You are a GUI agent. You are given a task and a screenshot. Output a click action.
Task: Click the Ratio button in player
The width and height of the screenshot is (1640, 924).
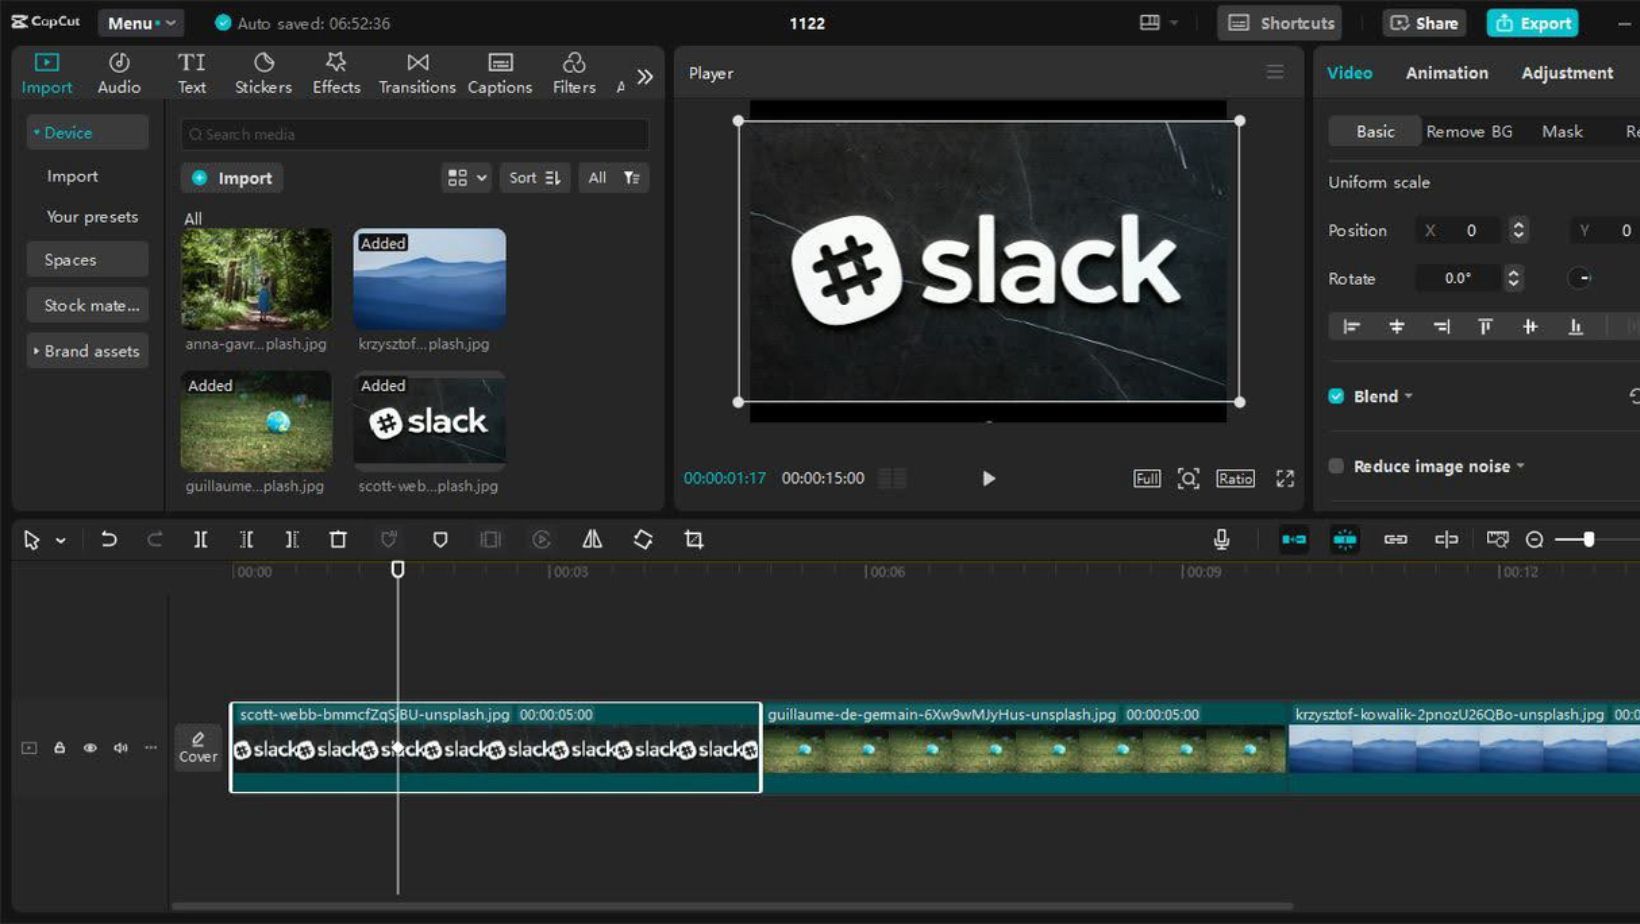click(1235, 479)
